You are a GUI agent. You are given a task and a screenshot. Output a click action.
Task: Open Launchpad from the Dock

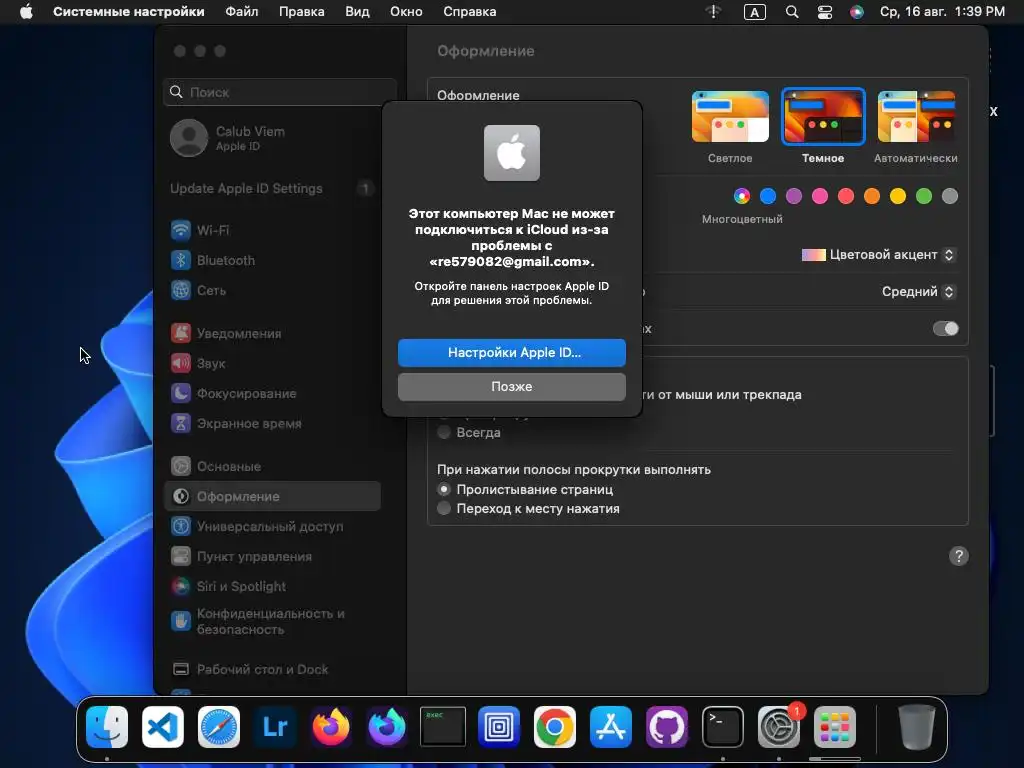835,726
